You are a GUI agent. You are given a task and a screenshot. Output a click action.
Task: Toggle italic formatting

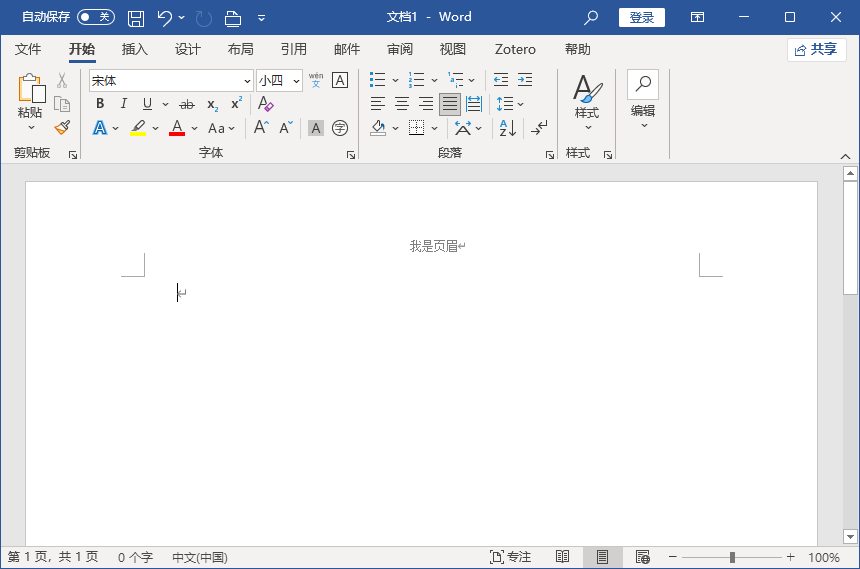tap(123, 103)
